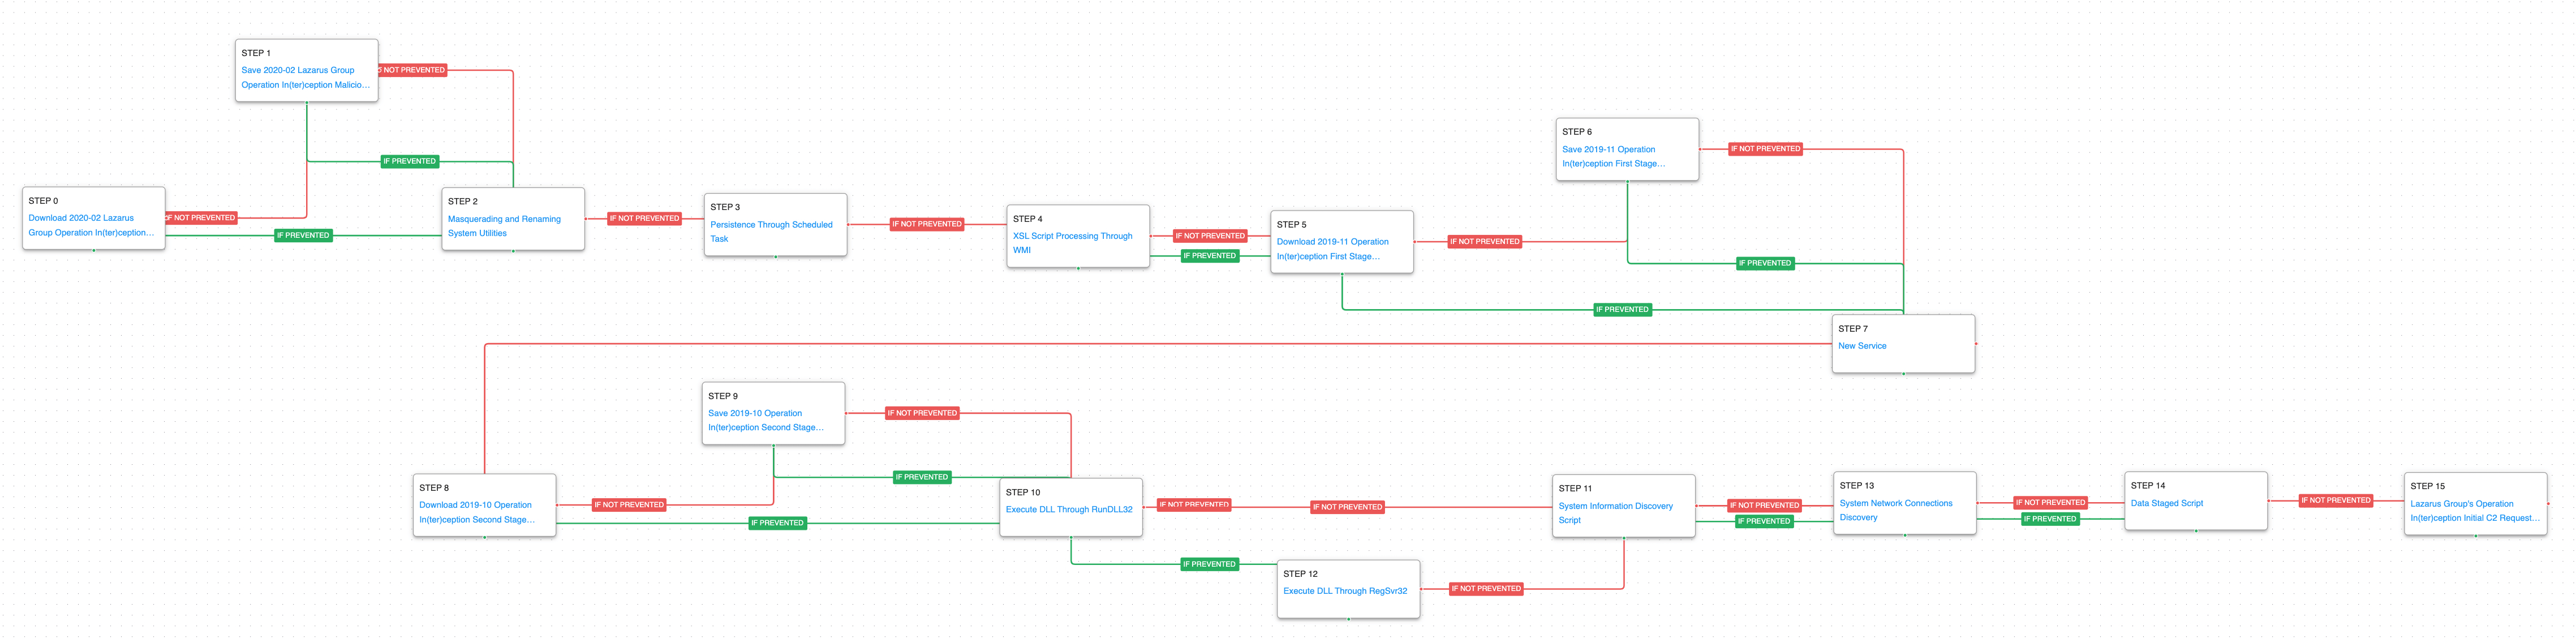
Task: Click IF NOT PREVENTED label between Steps 3 and 4
Action: (927, 225)
